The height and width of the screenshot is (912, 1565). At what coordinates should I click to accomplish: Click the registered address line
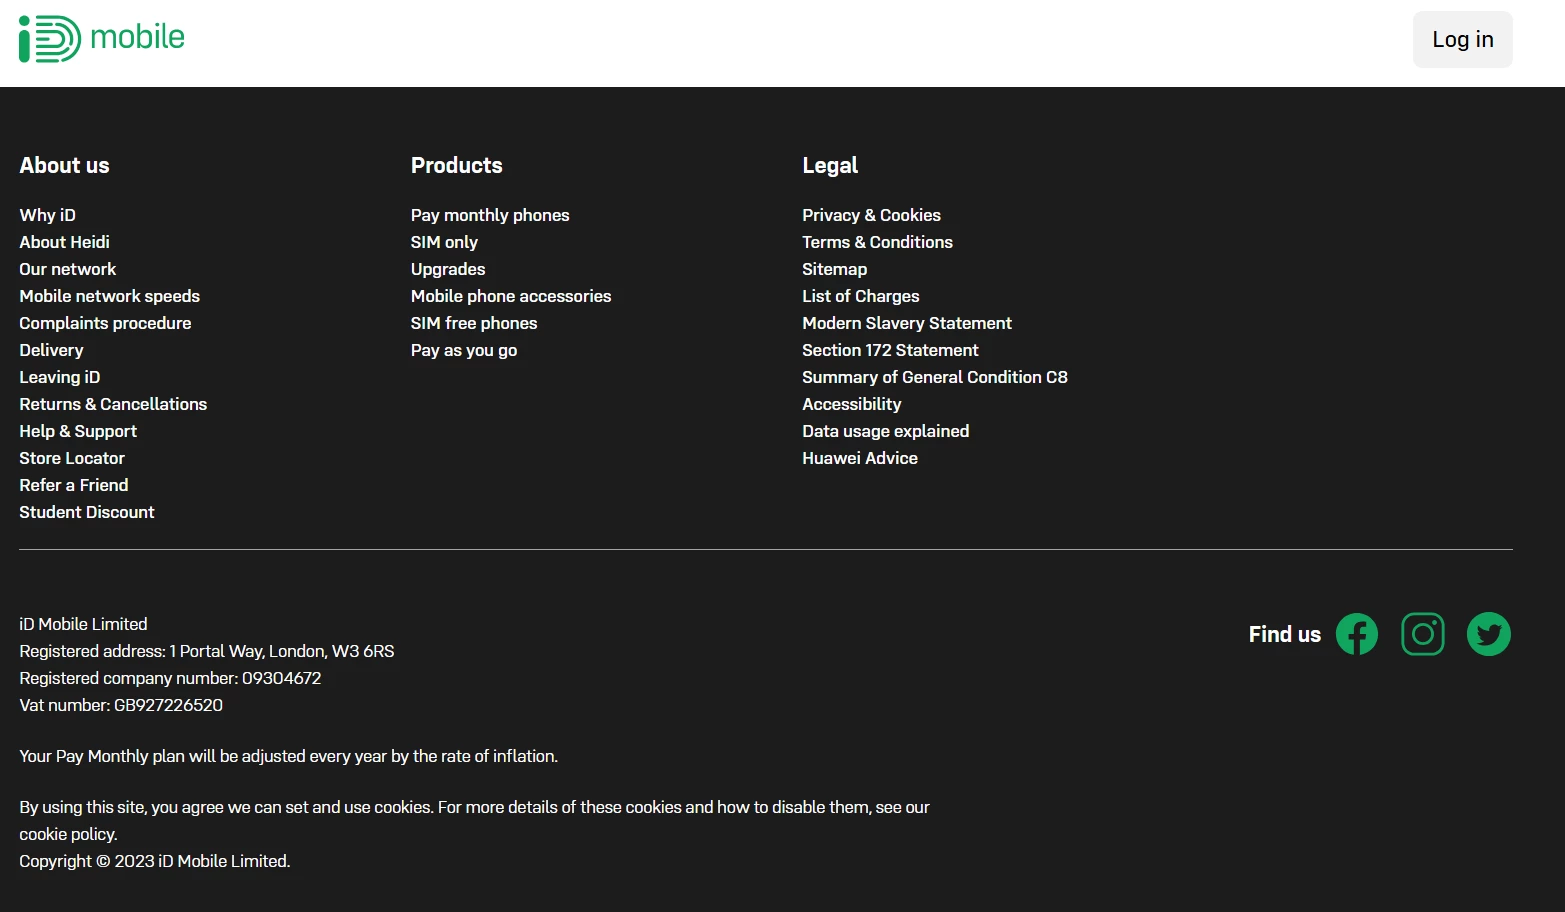tap(207, 651)
